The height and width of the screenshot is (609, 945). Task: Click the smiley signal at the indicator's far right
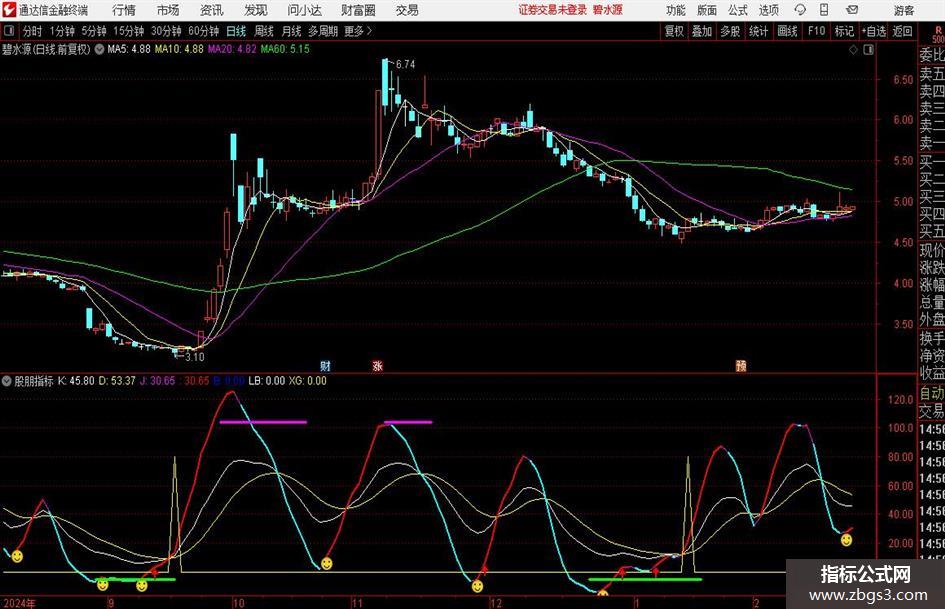(847, 540)
